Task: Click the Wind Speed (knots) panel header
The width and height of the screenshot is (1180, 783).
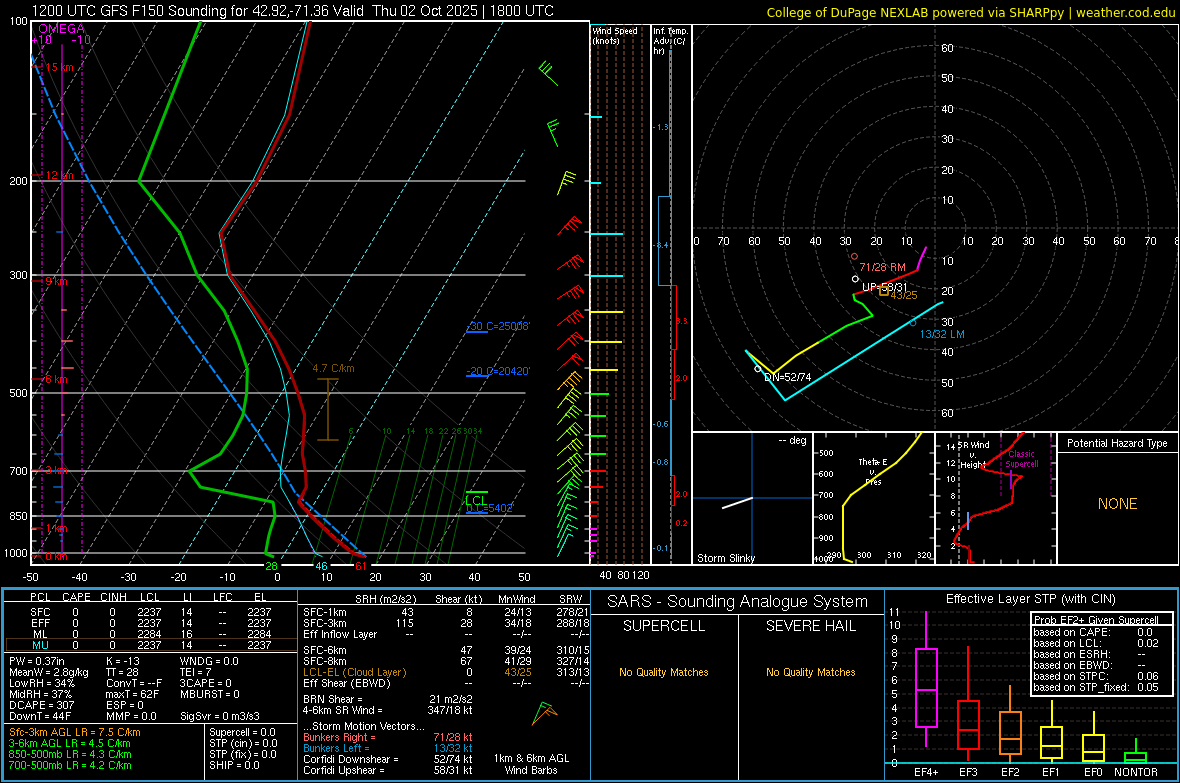Action: (x=614, y=35)
